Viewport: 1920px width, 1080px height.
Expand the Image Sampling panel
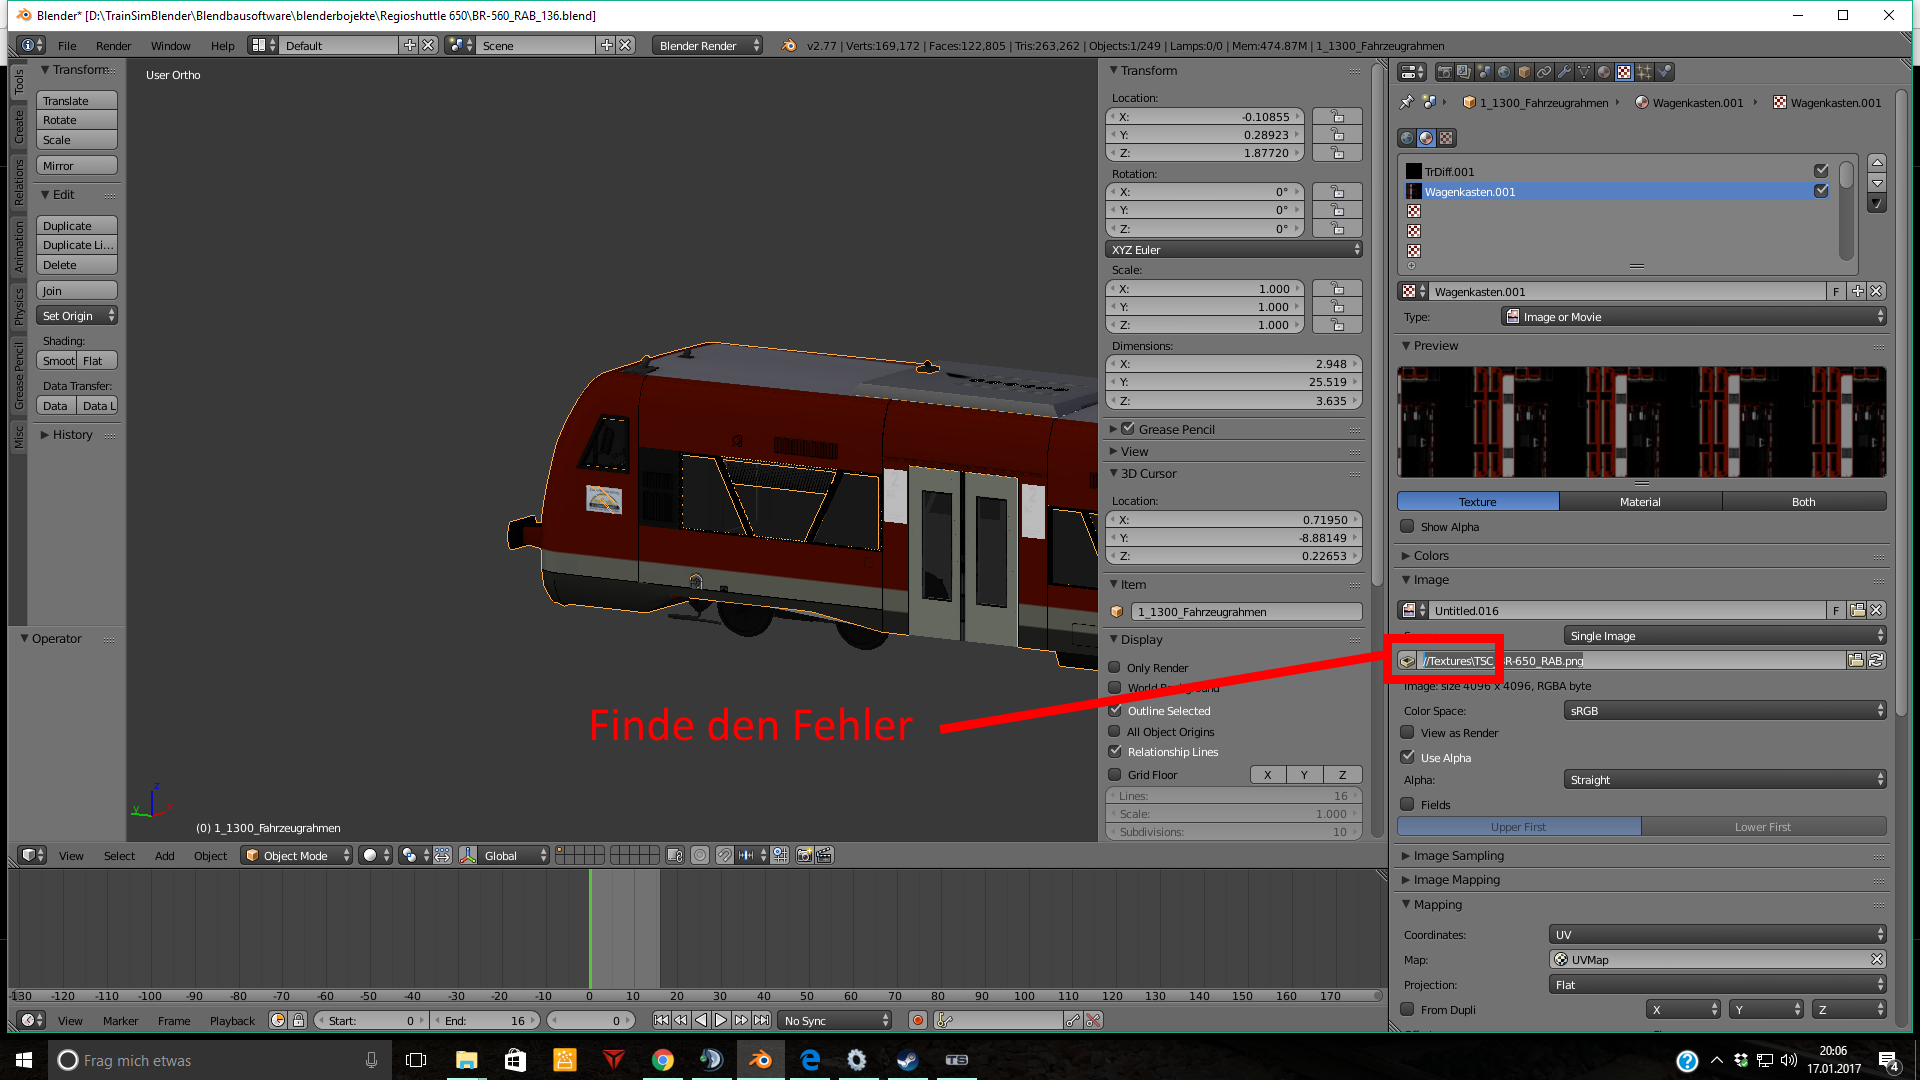tap(1458, 855)
